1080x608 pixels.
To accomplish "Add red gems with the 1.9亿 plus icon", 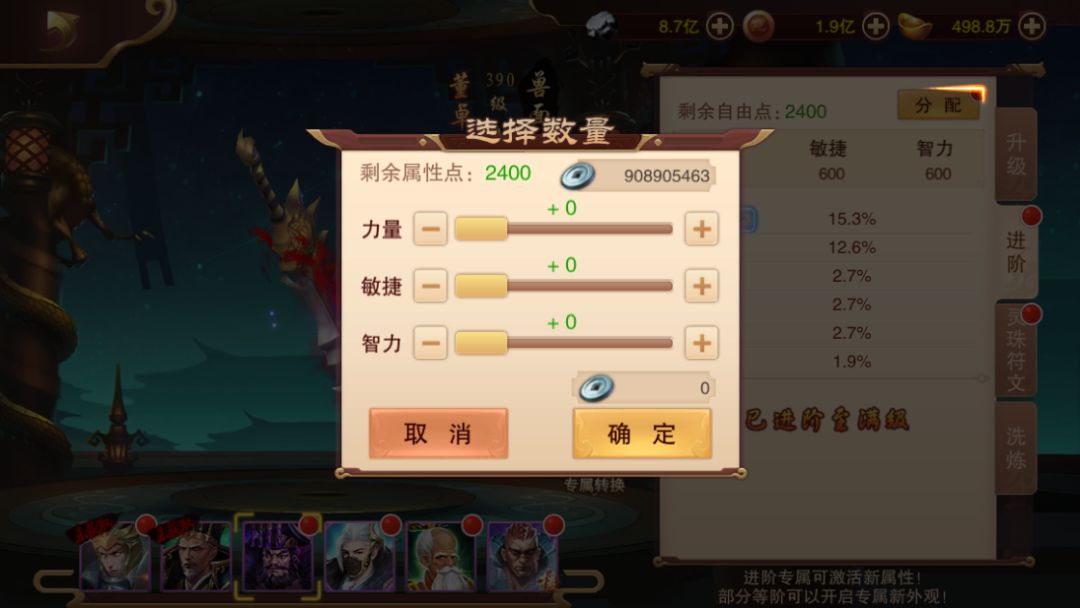I will [875, 27].
